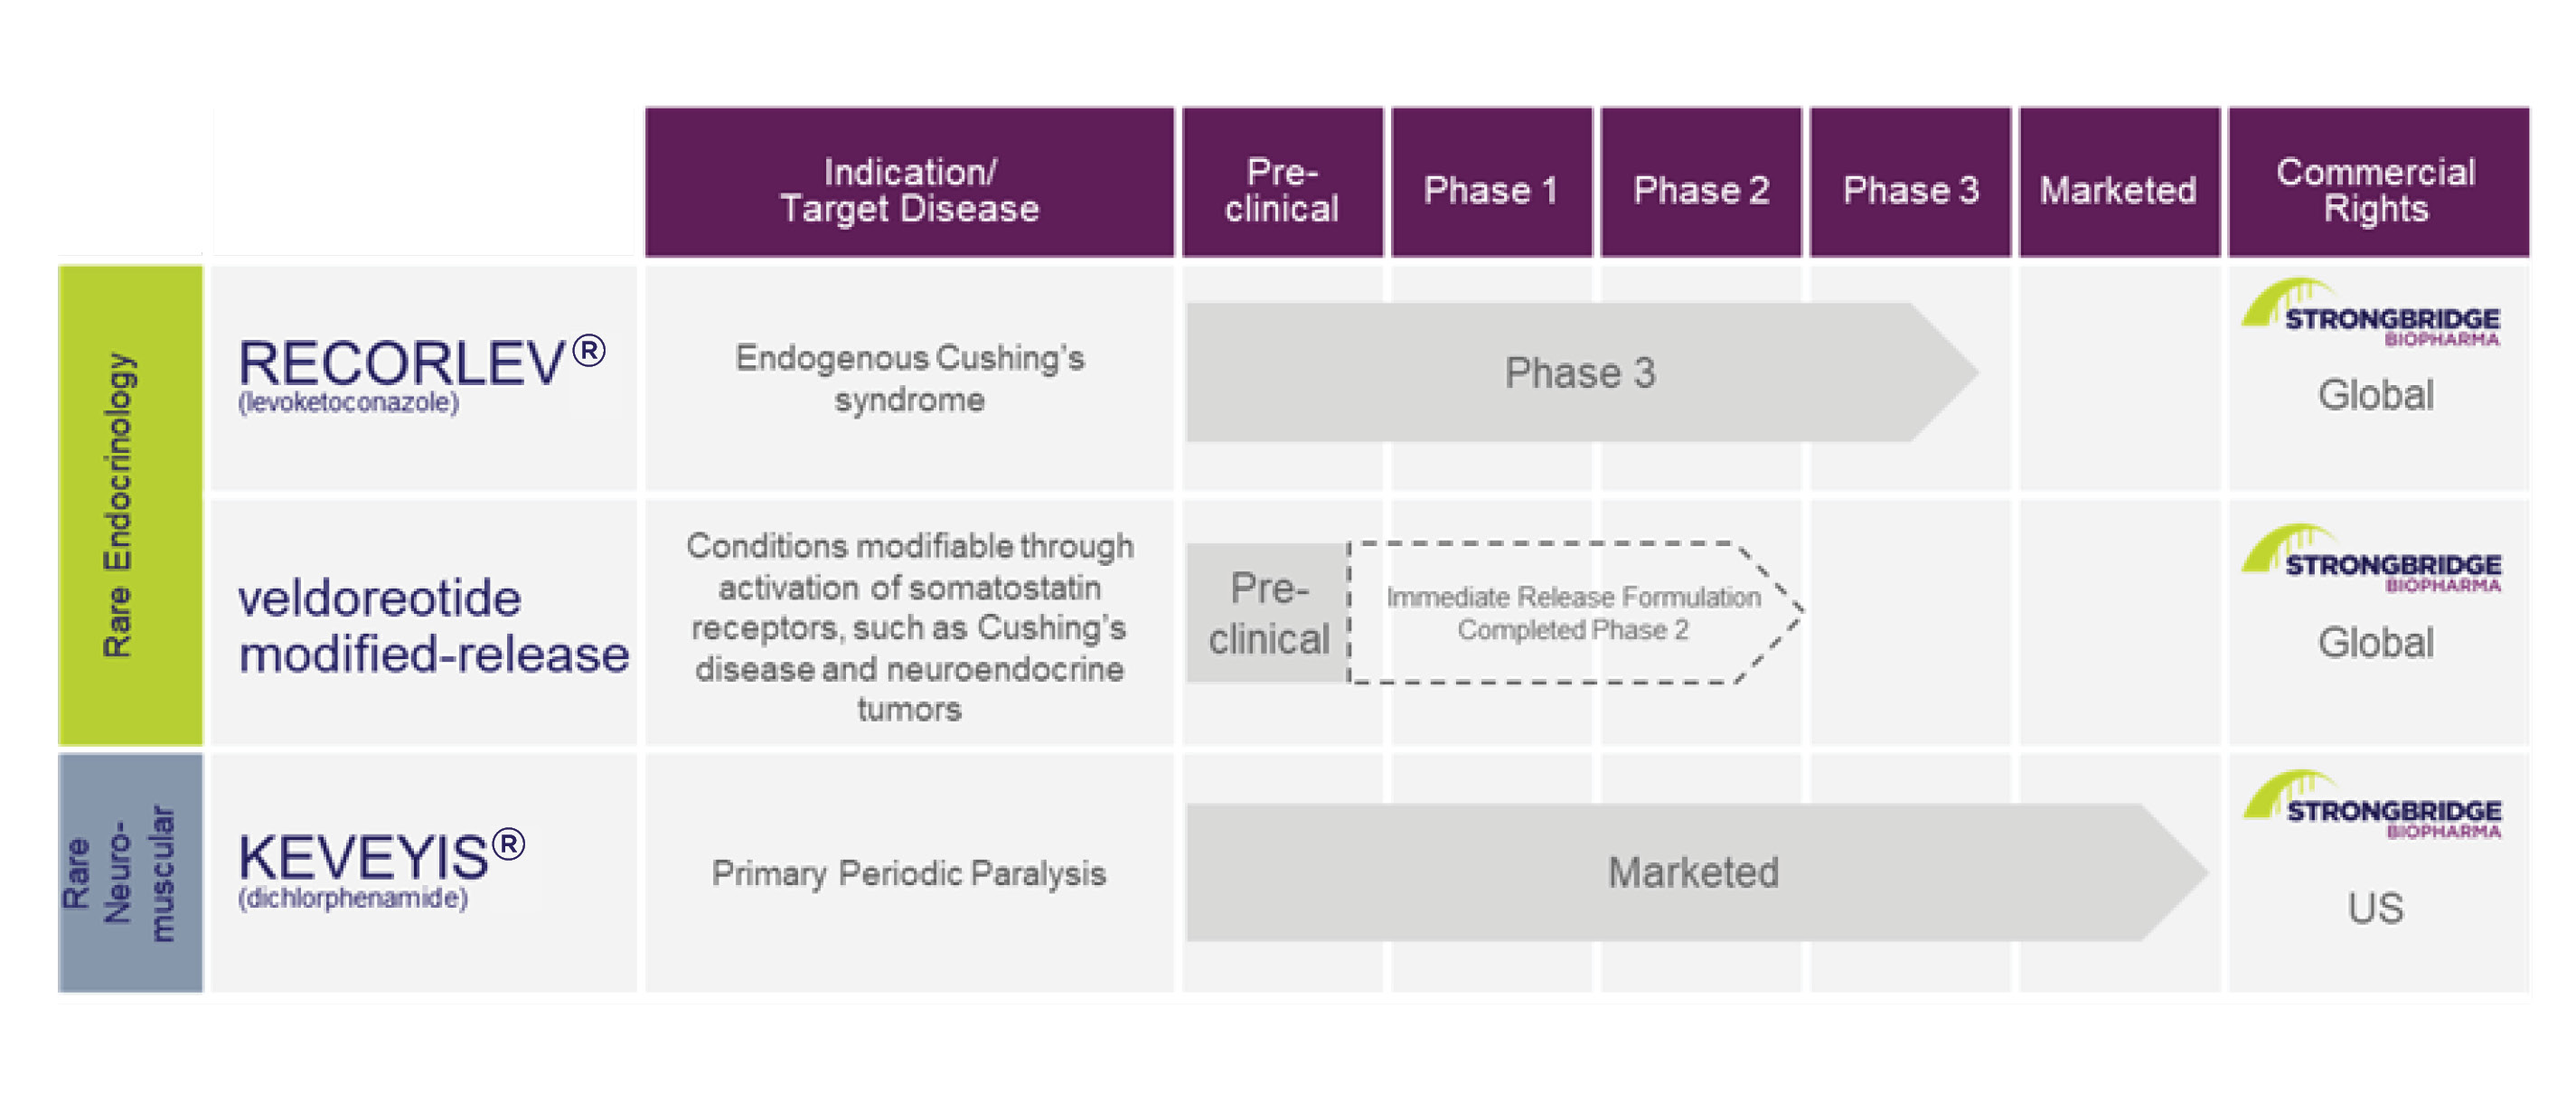Click the Primary Periodic Paralysis indication text

coord(908,873)
